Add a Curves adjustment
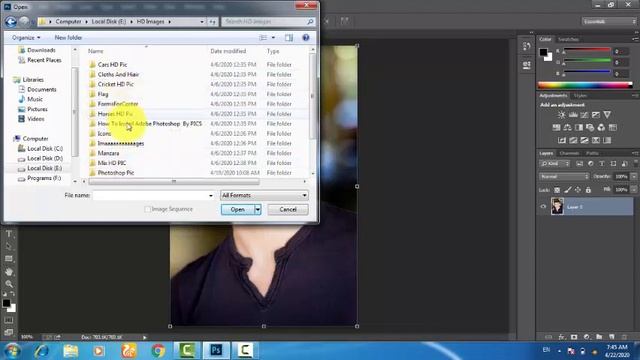This screenshot has width=640, height=360. [x=584, y=115]
